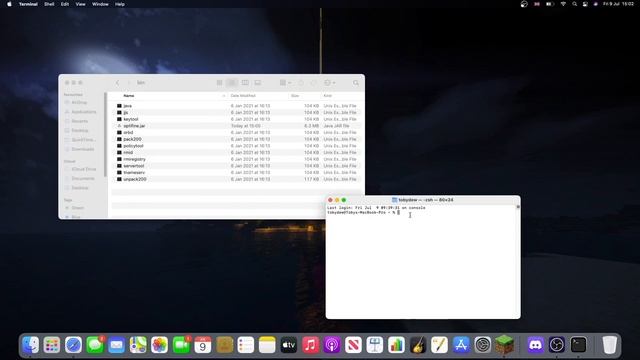Sort by the Name column header

tap(129, 96)
